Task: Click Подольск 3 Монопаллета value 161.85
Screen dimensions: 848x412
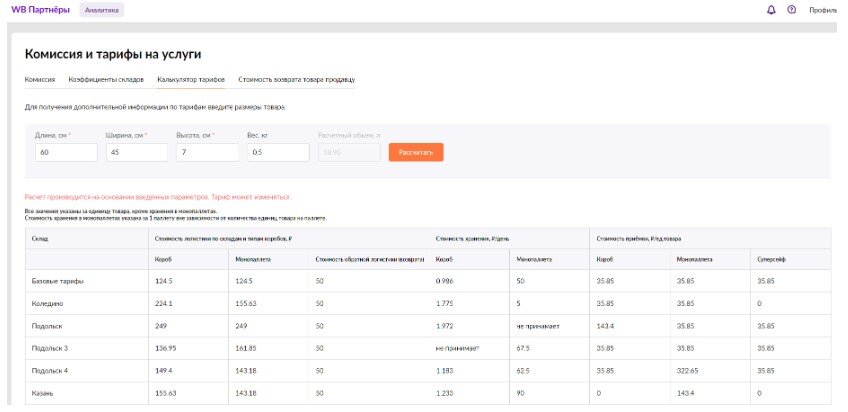Action: [246, 349]
